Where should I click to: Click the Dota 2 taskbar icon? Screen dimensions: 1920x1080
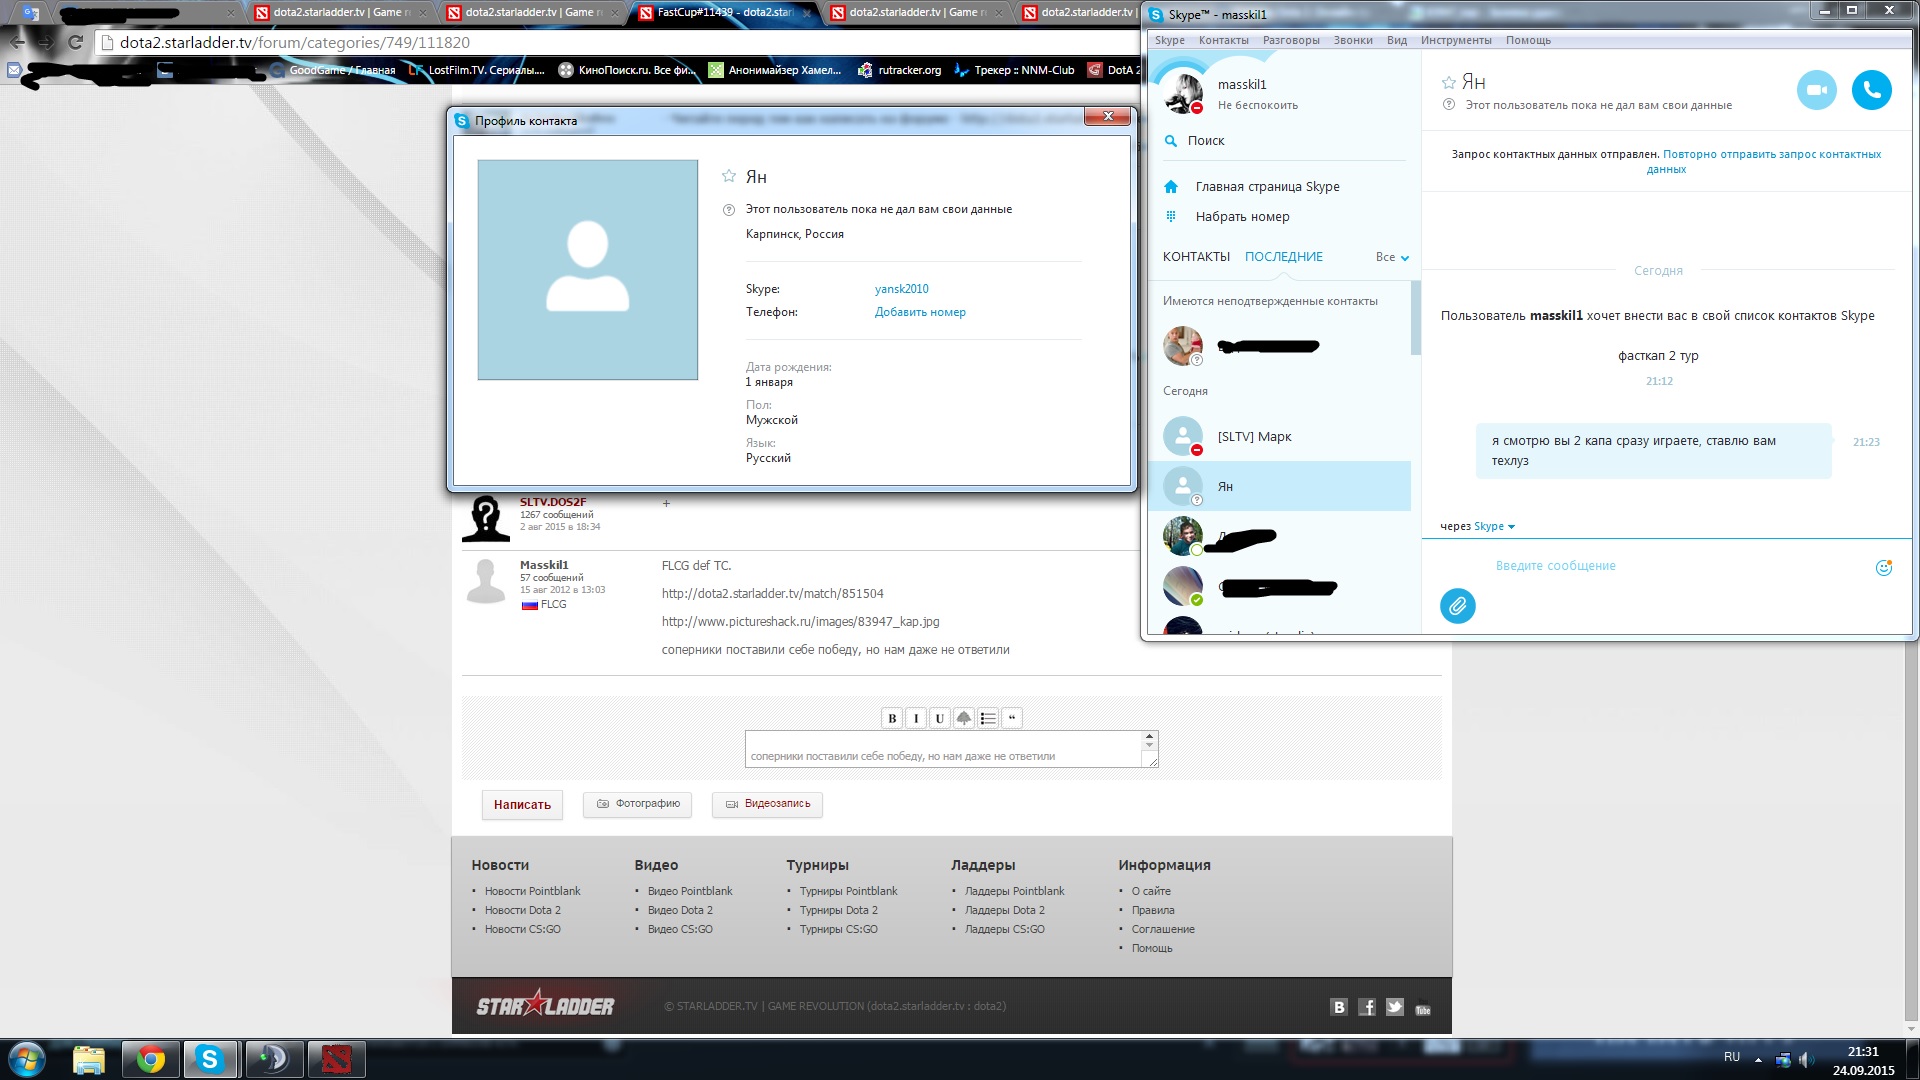point(336,1059)
